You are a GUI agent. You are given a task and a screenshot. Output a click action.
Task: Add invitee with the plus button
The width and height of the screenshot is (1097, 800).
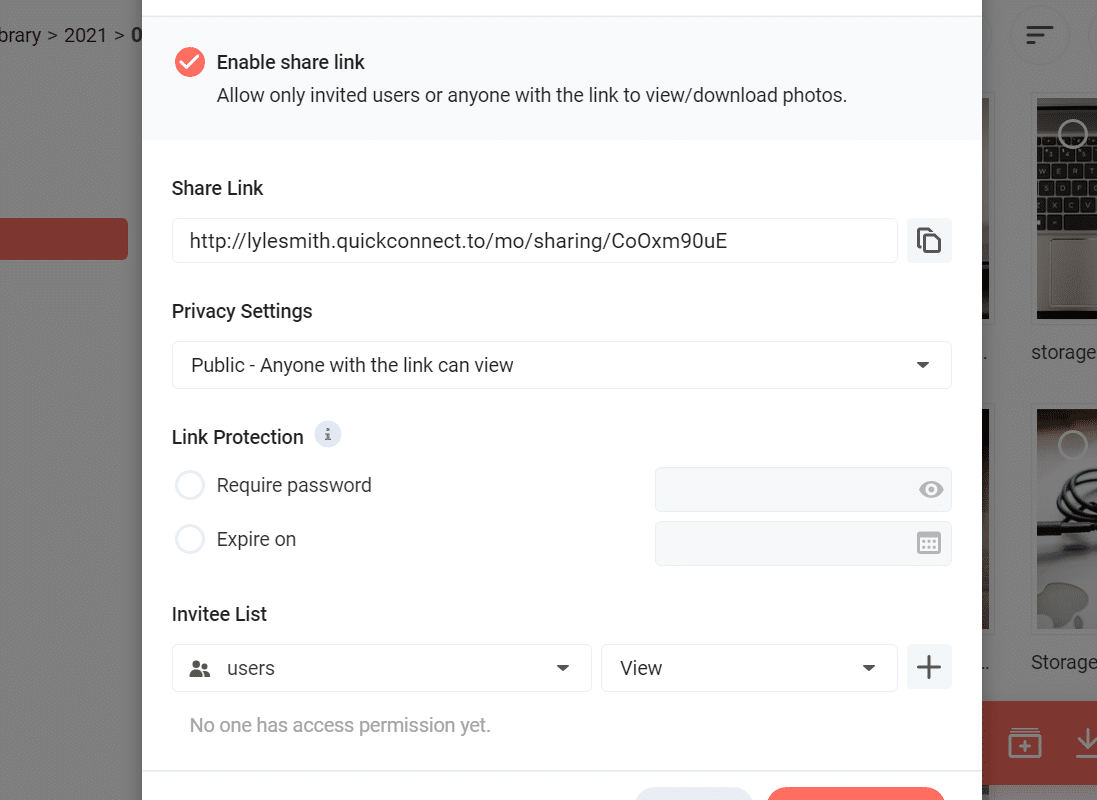(928, 667)
